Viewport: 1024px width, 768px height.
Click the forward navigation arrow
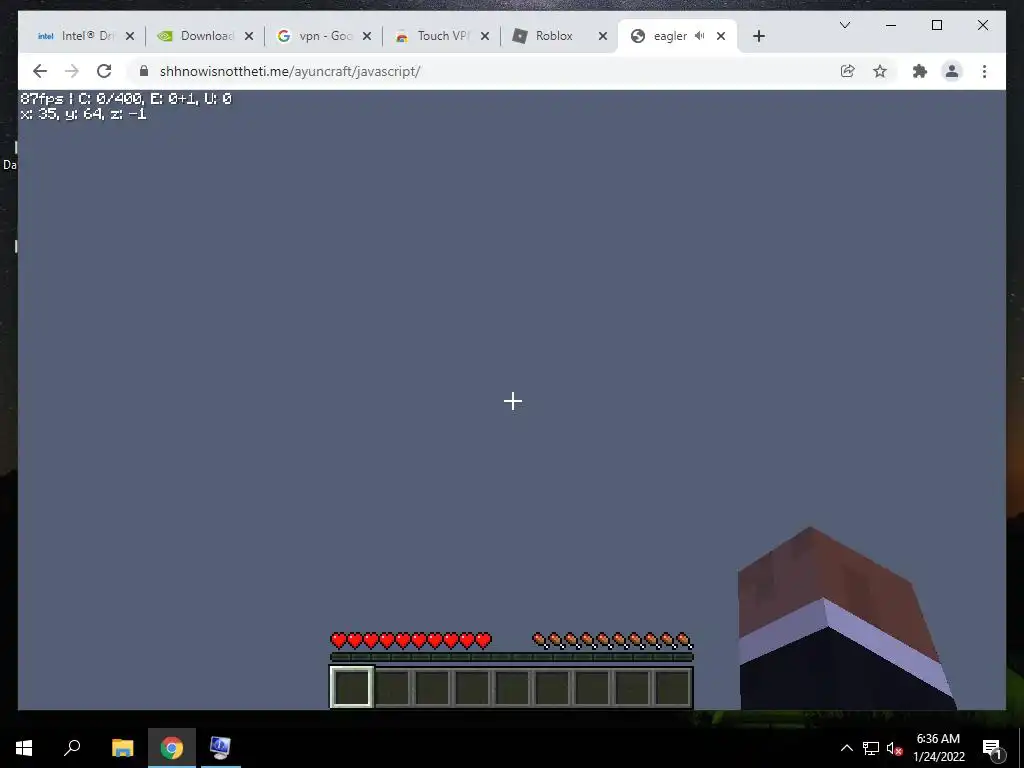pos(72,71)
